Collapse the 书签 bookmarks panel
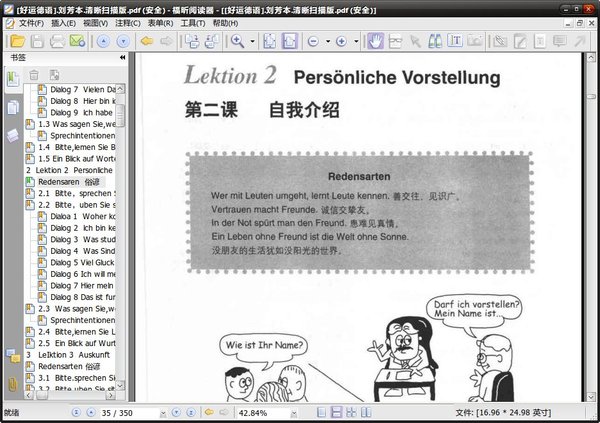The width and height of the screenshot is (600, 423). (122, 57)
